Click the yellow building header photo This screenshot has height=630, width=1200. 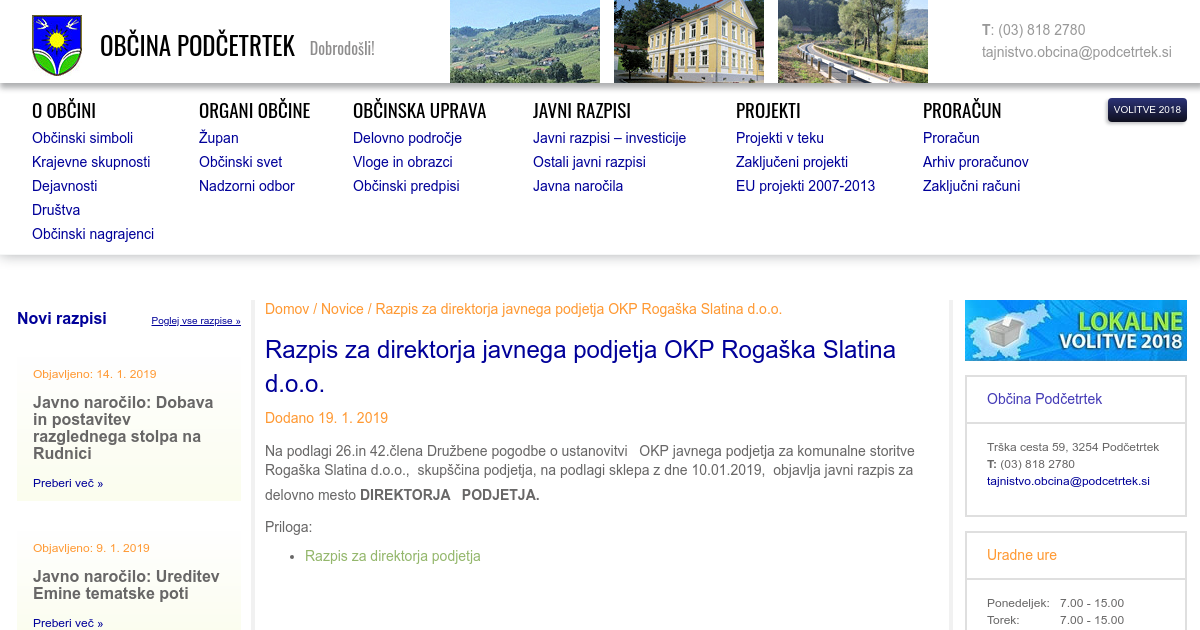[688, 41]
